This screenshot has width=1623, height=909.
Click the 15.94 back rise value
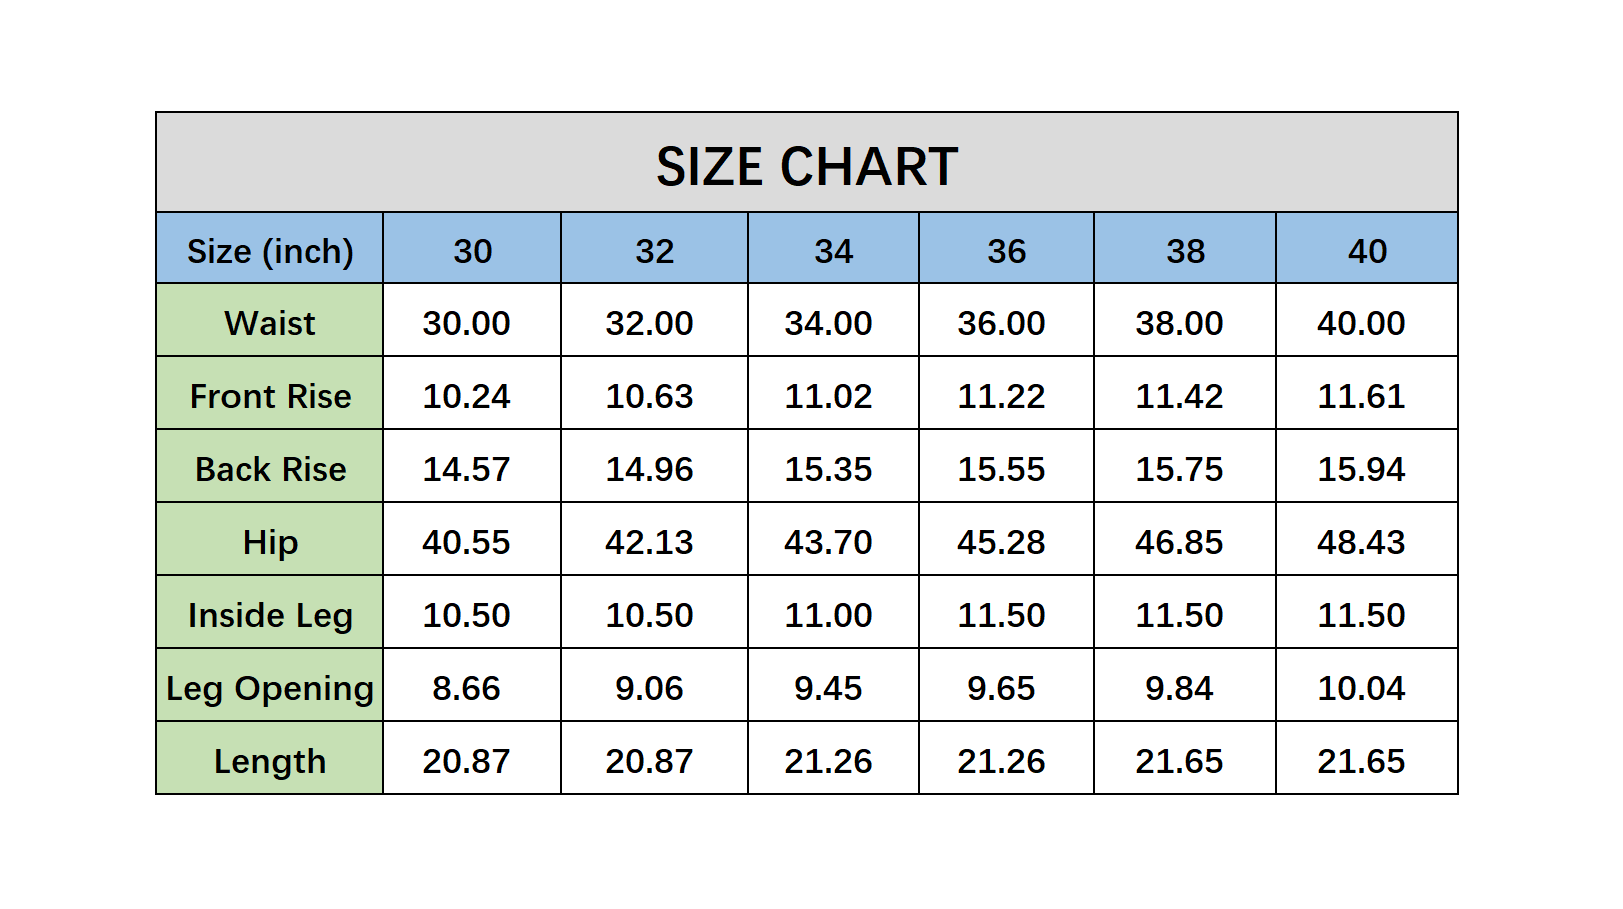[1360, 469]
